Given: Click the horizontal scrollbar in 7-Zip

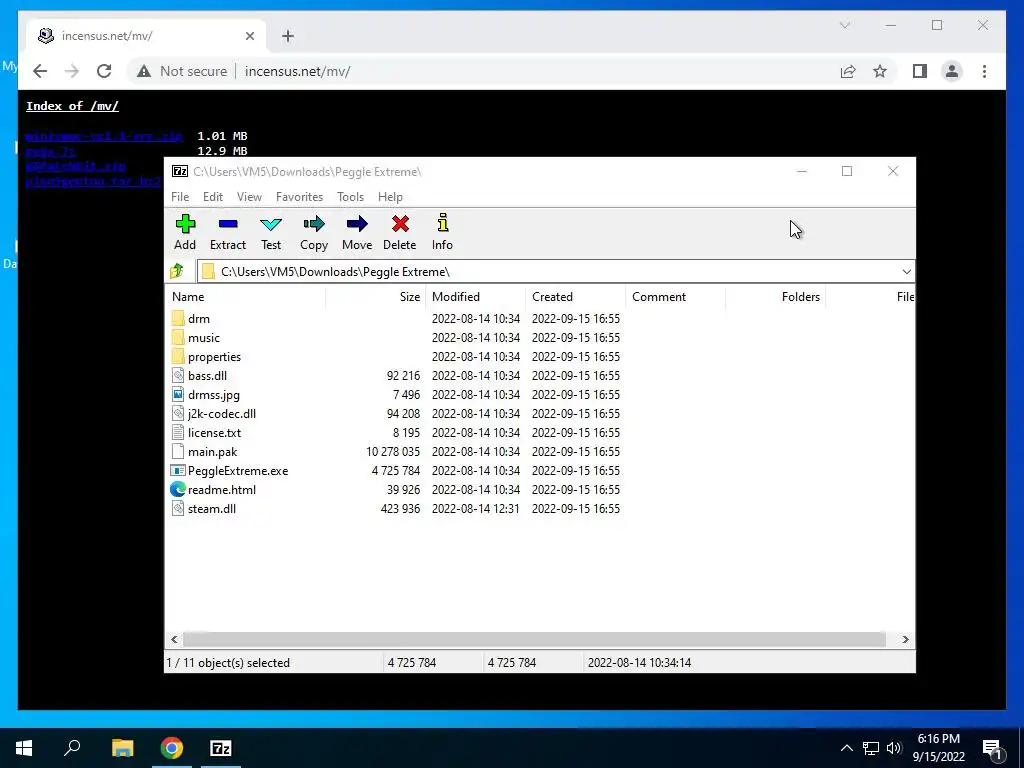Looking at the screenshot, I should 534,639.
